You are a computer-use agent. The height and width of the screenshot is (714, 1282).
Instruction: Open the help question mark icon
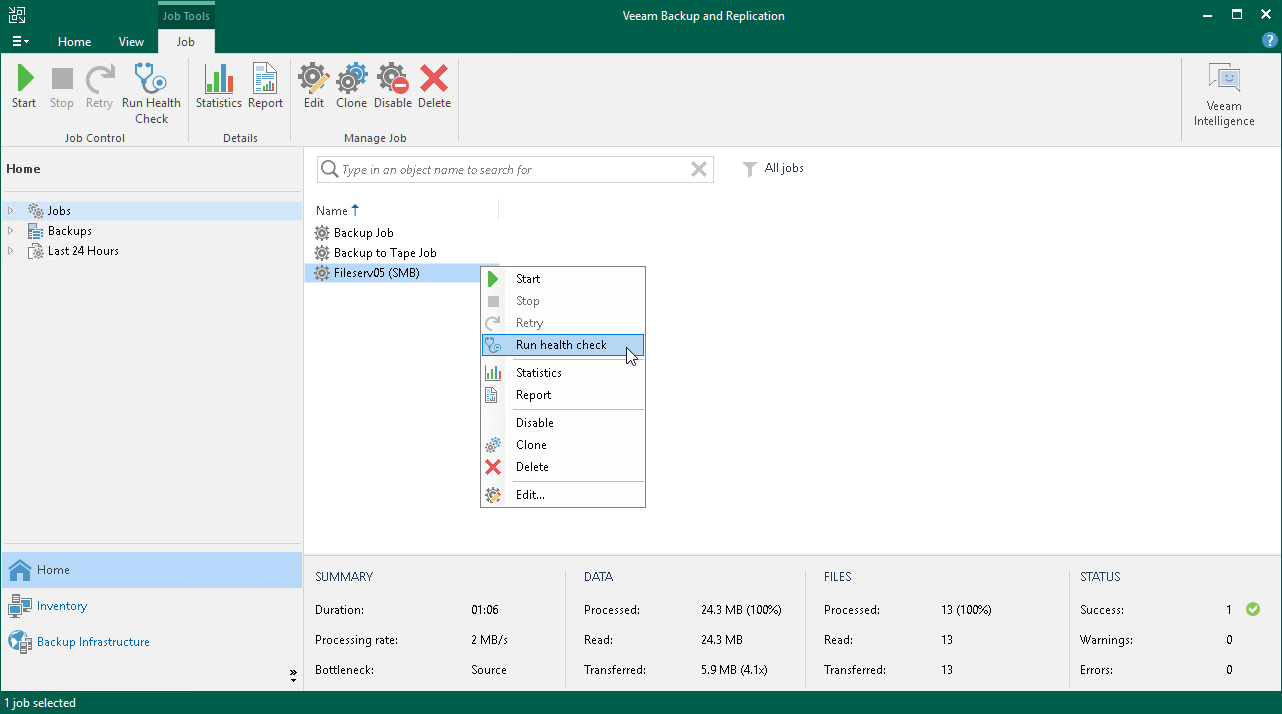[x=1270, y=40]
